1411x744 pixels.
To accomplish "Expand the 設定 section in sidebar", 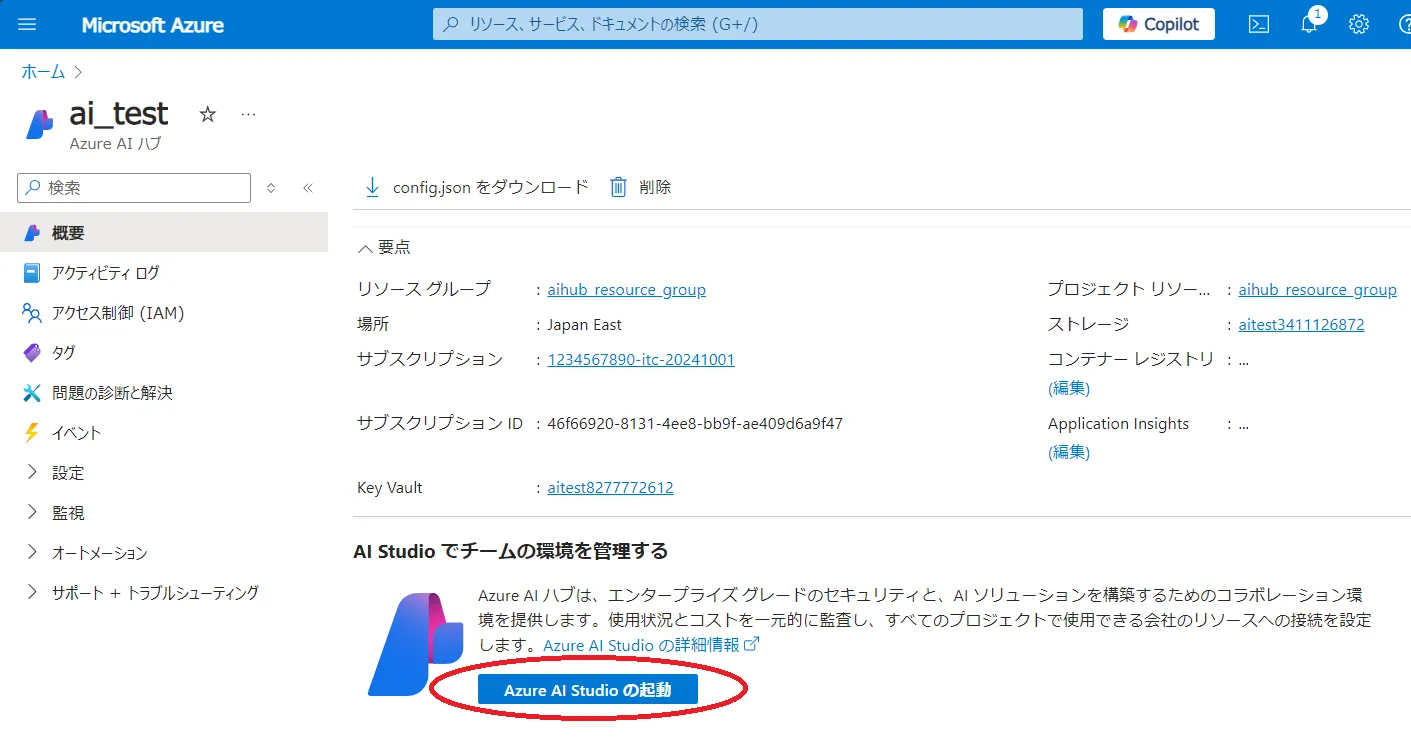I will [32, 473].
